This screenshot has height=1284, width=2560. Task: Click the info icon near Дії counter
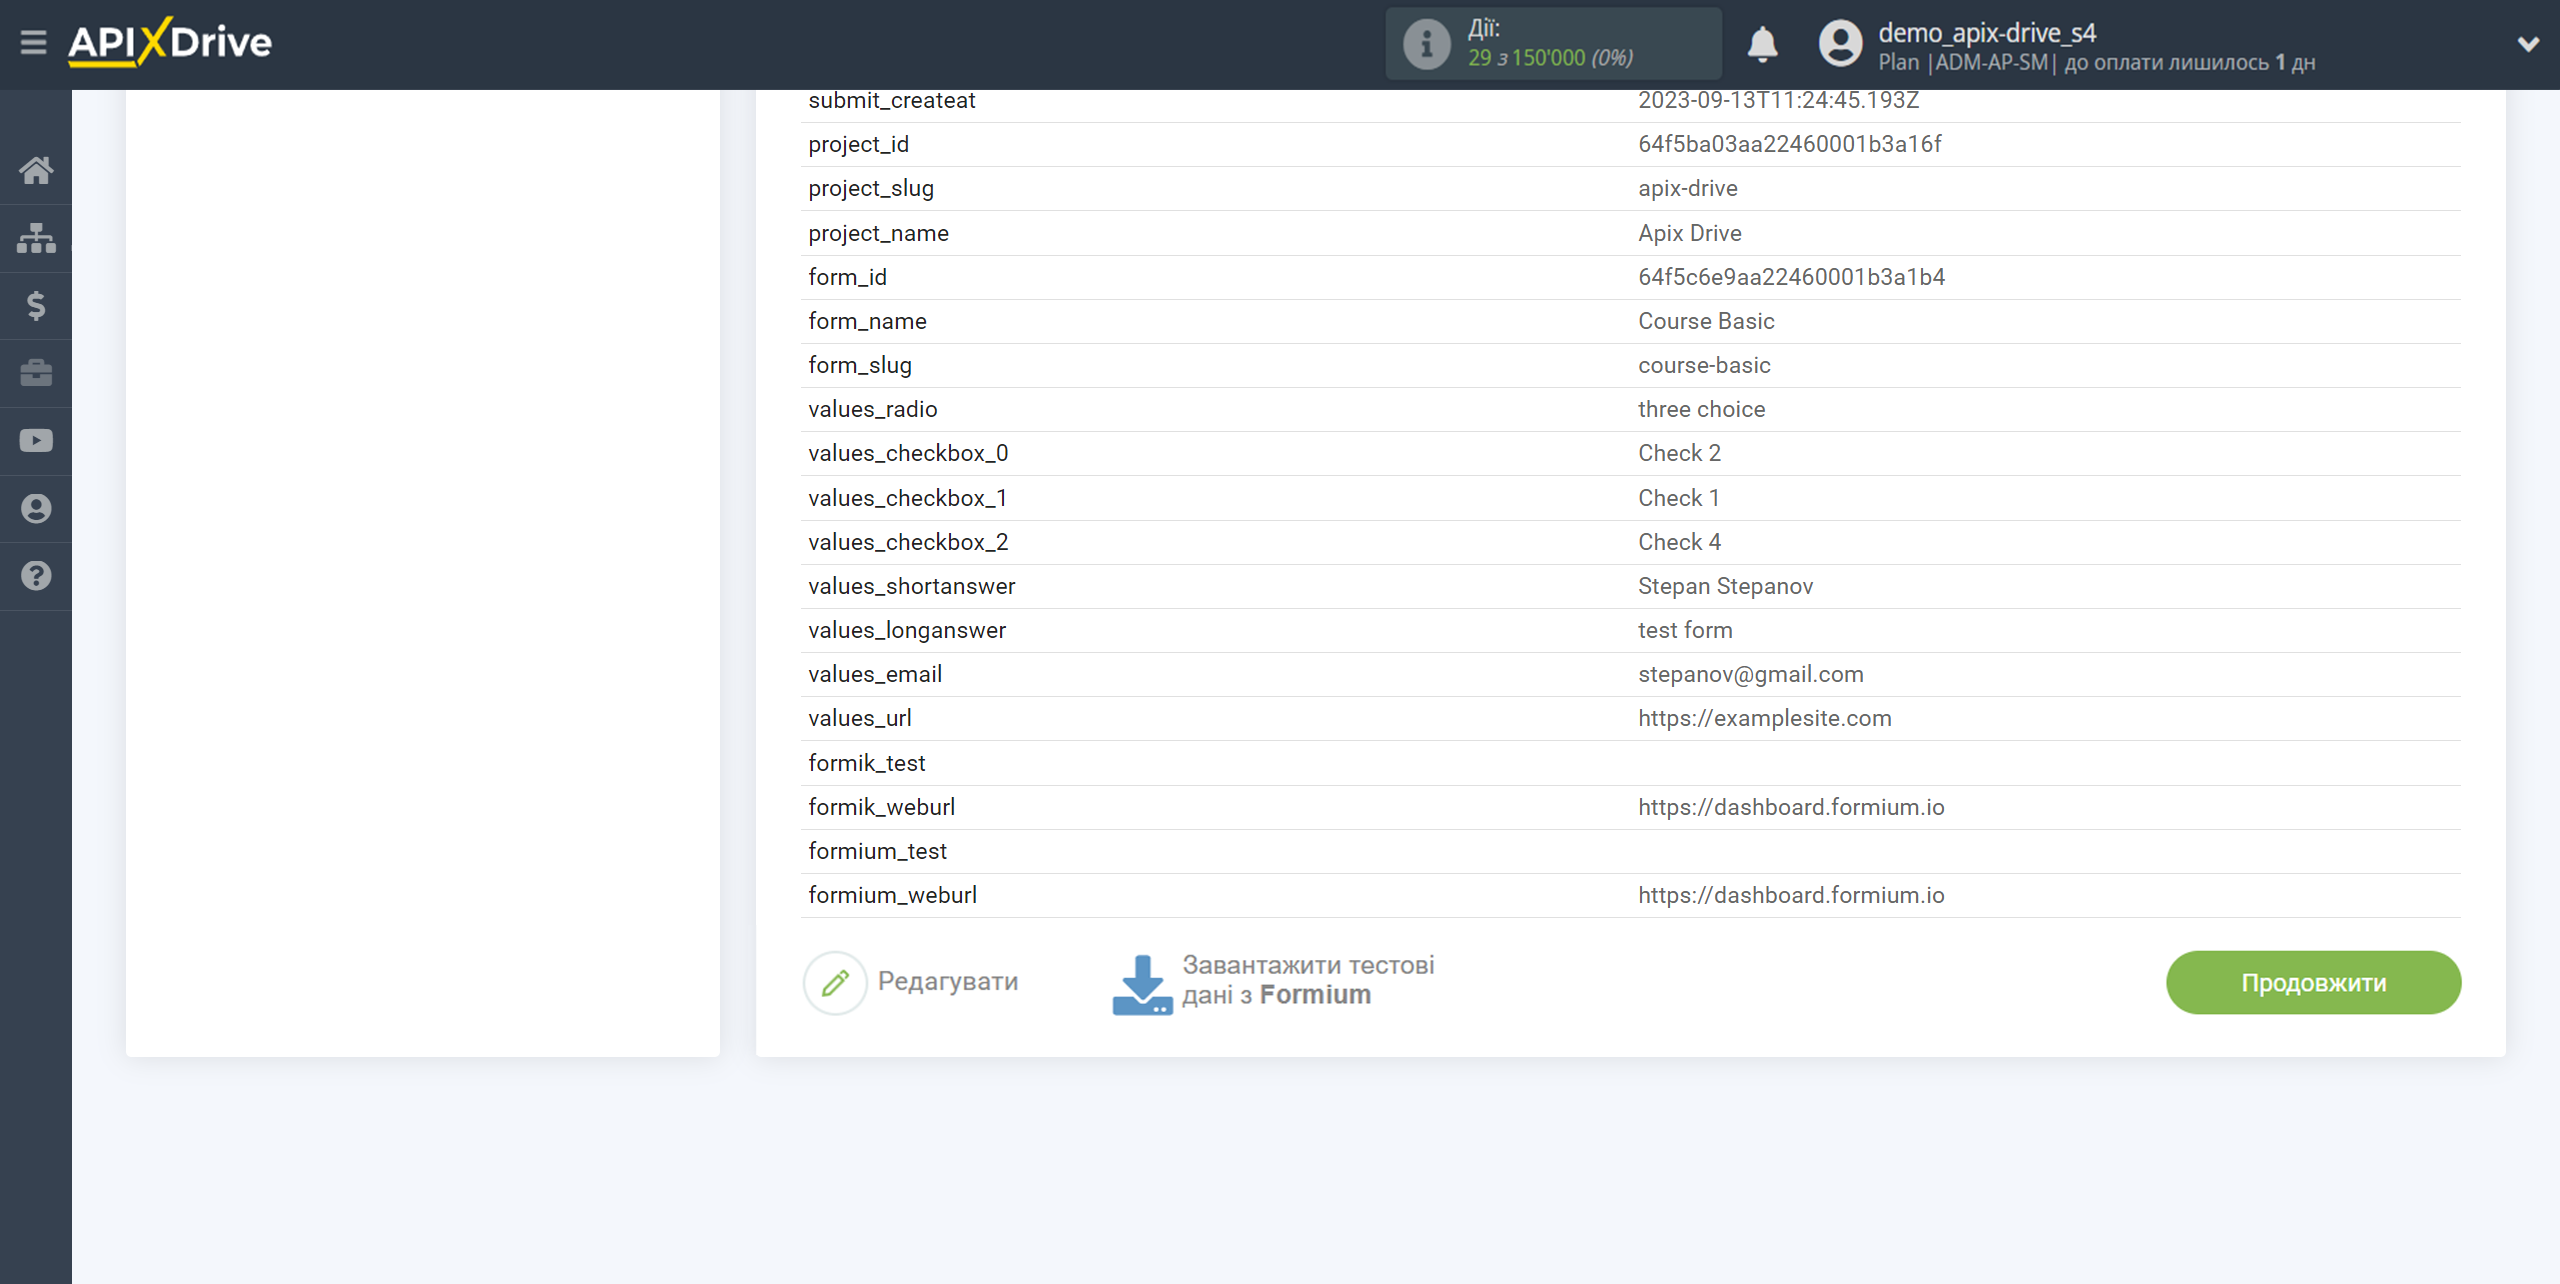pos(1426,44)
